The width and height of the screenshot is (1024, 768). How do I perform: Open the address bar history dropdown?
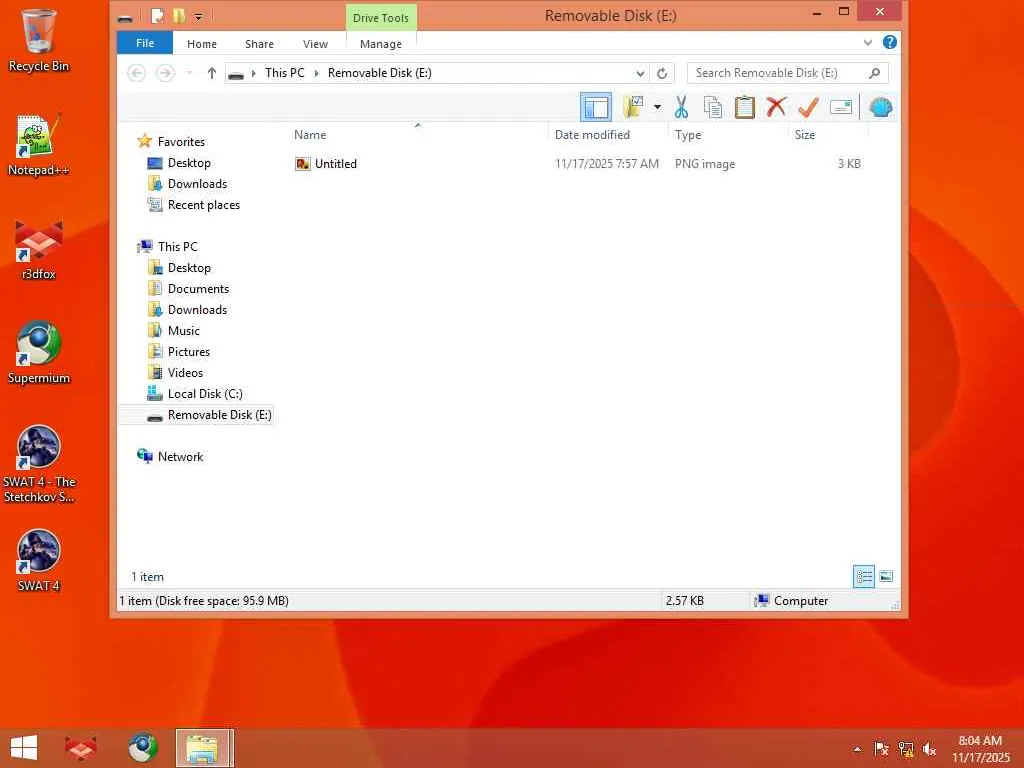pos(641,73)
